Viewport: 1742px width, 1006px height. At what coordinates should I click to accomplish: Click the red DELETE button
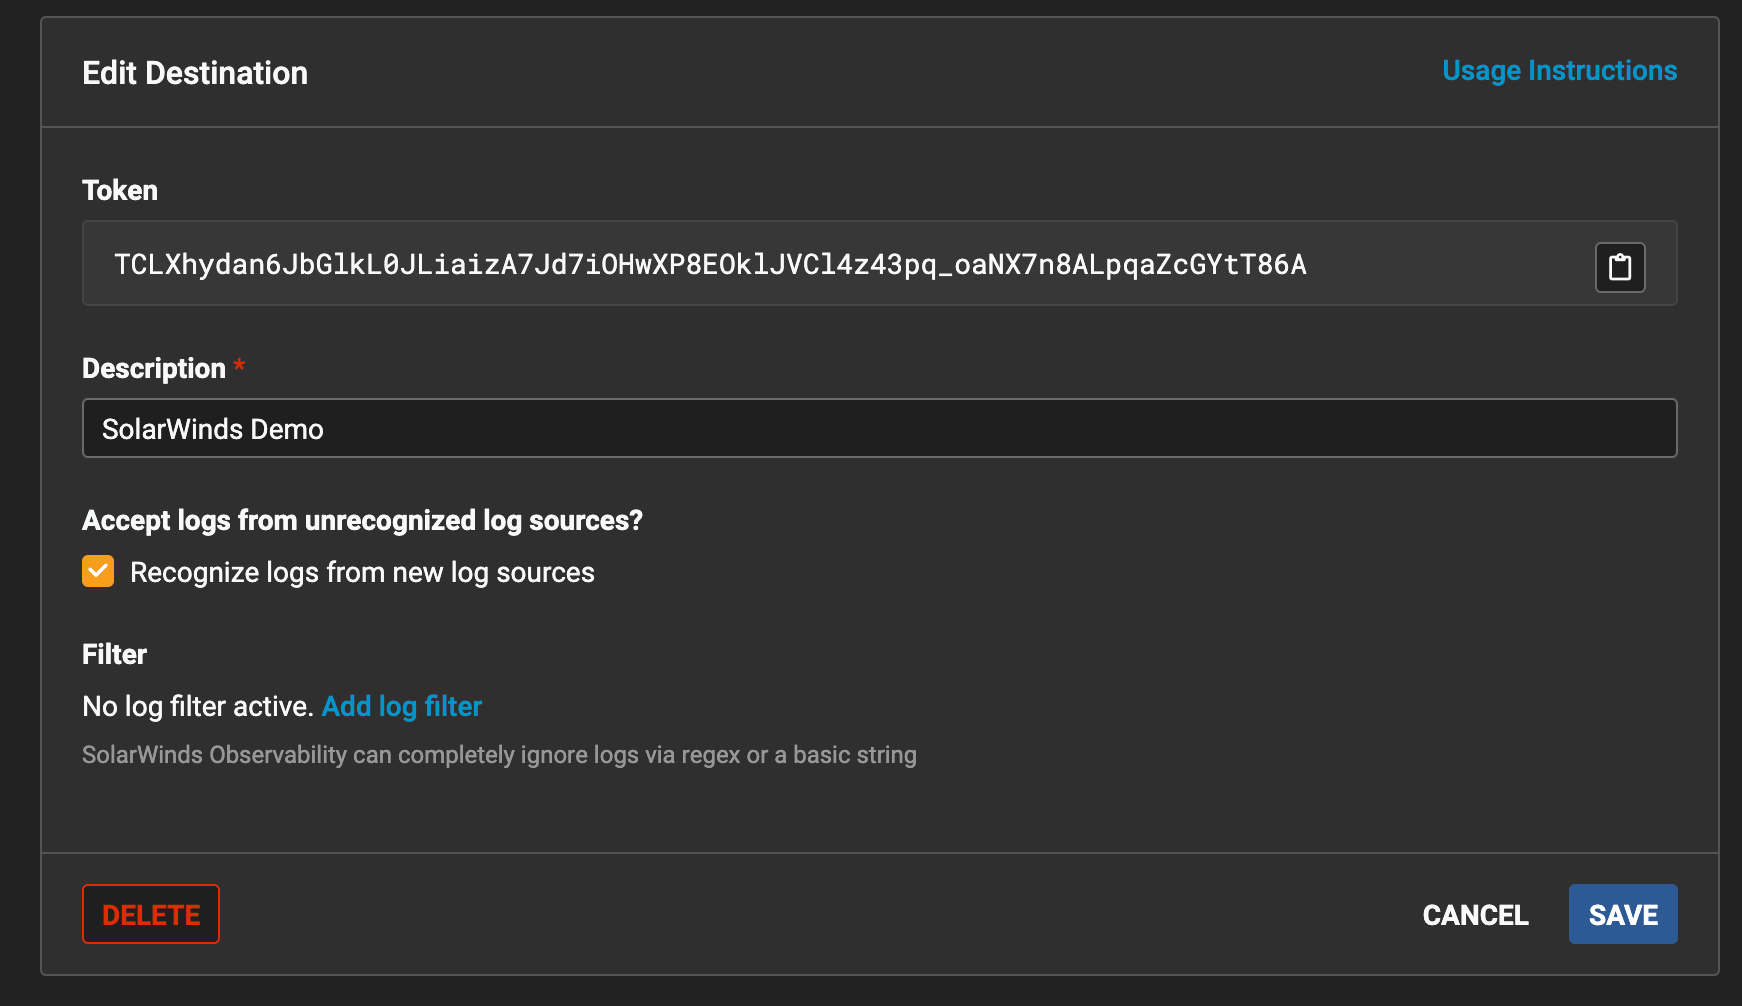coord(151,914)
